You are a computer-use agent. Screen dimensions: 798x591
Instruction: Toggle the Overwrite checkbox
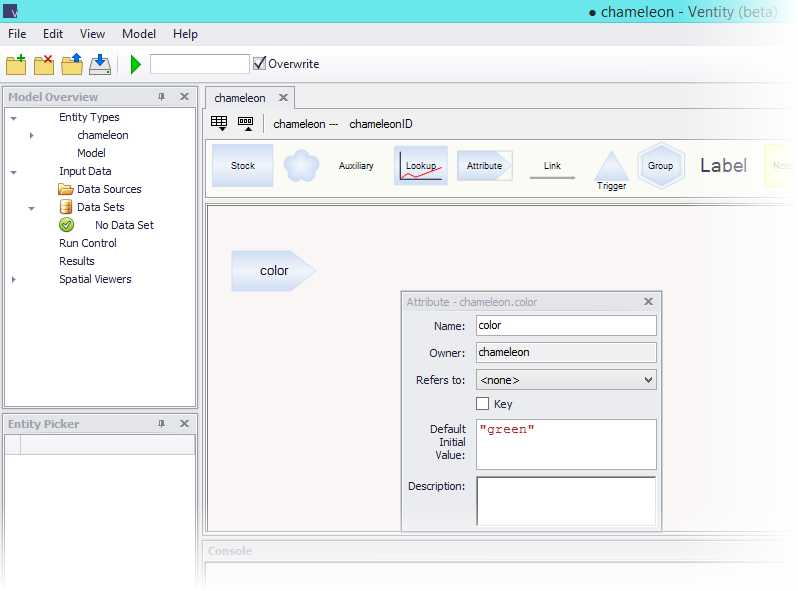pos(260,63)
